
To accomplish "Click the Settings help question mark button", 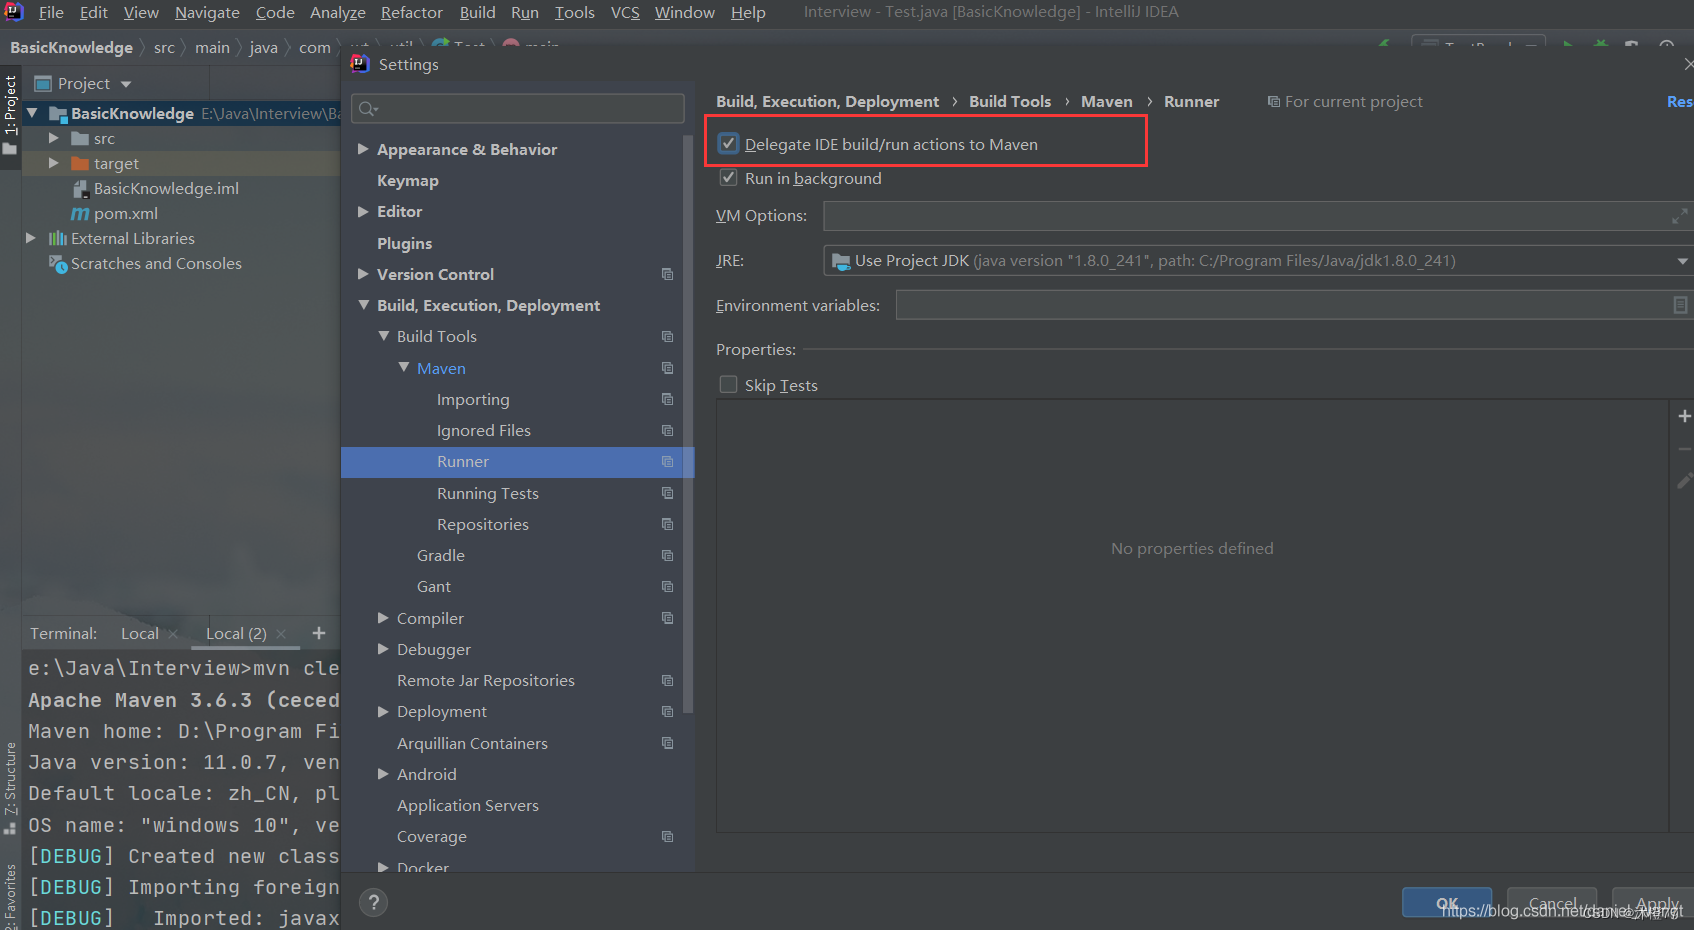I will (x=374, y=903).
